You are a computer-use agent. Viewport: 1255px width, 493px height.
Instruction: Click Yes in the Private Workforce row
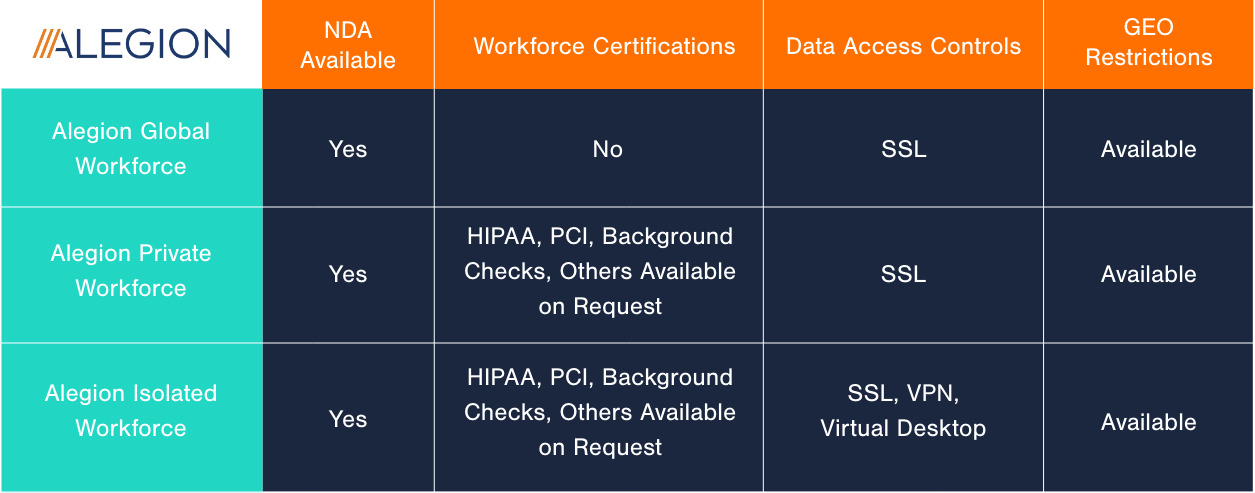[x=348, y=274]
